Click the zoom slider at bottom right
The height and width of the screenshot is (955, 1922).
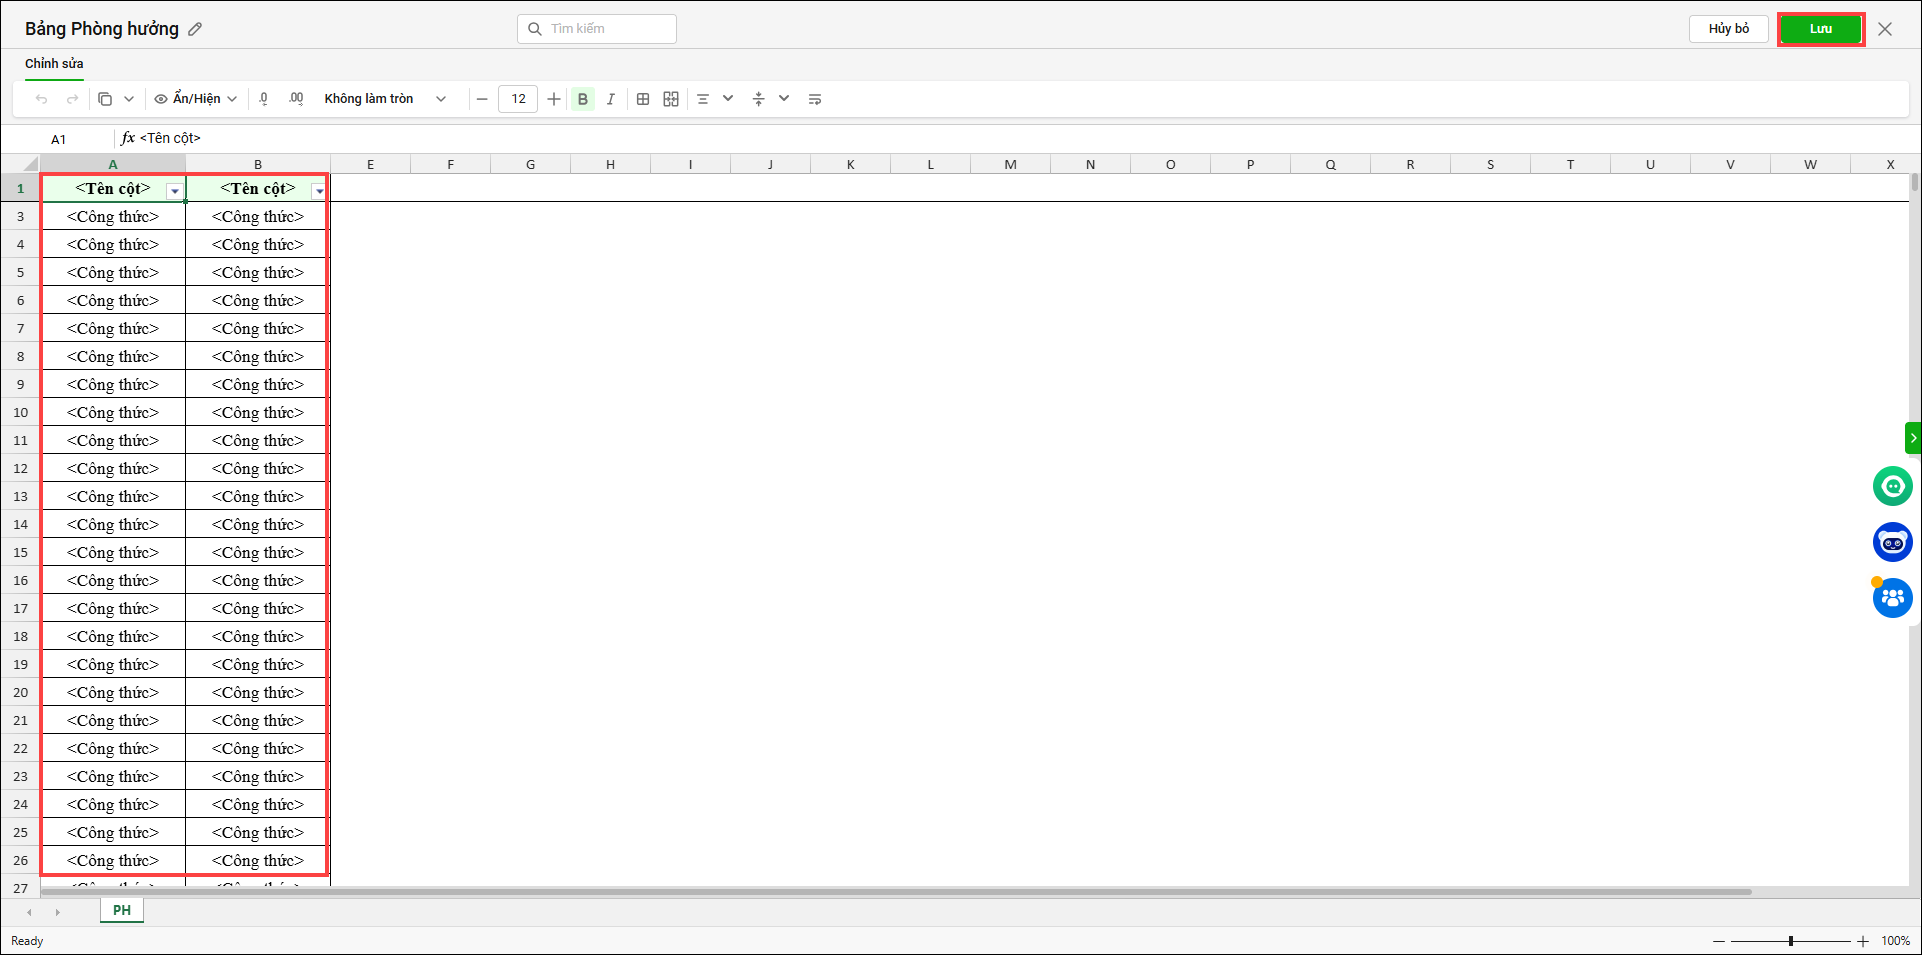[x=1790, y=941]
